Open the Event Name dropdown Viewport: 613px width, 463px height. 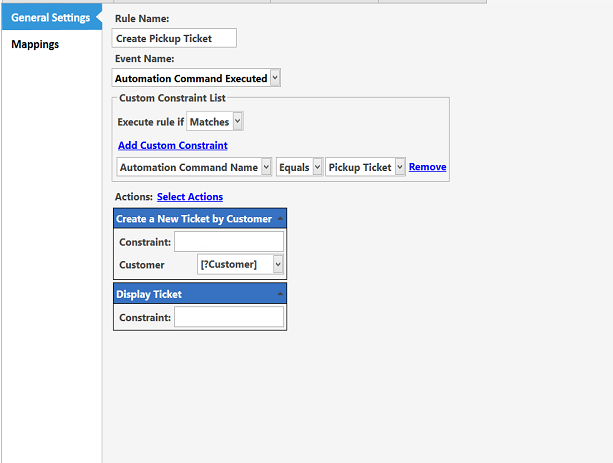(197, 78)
